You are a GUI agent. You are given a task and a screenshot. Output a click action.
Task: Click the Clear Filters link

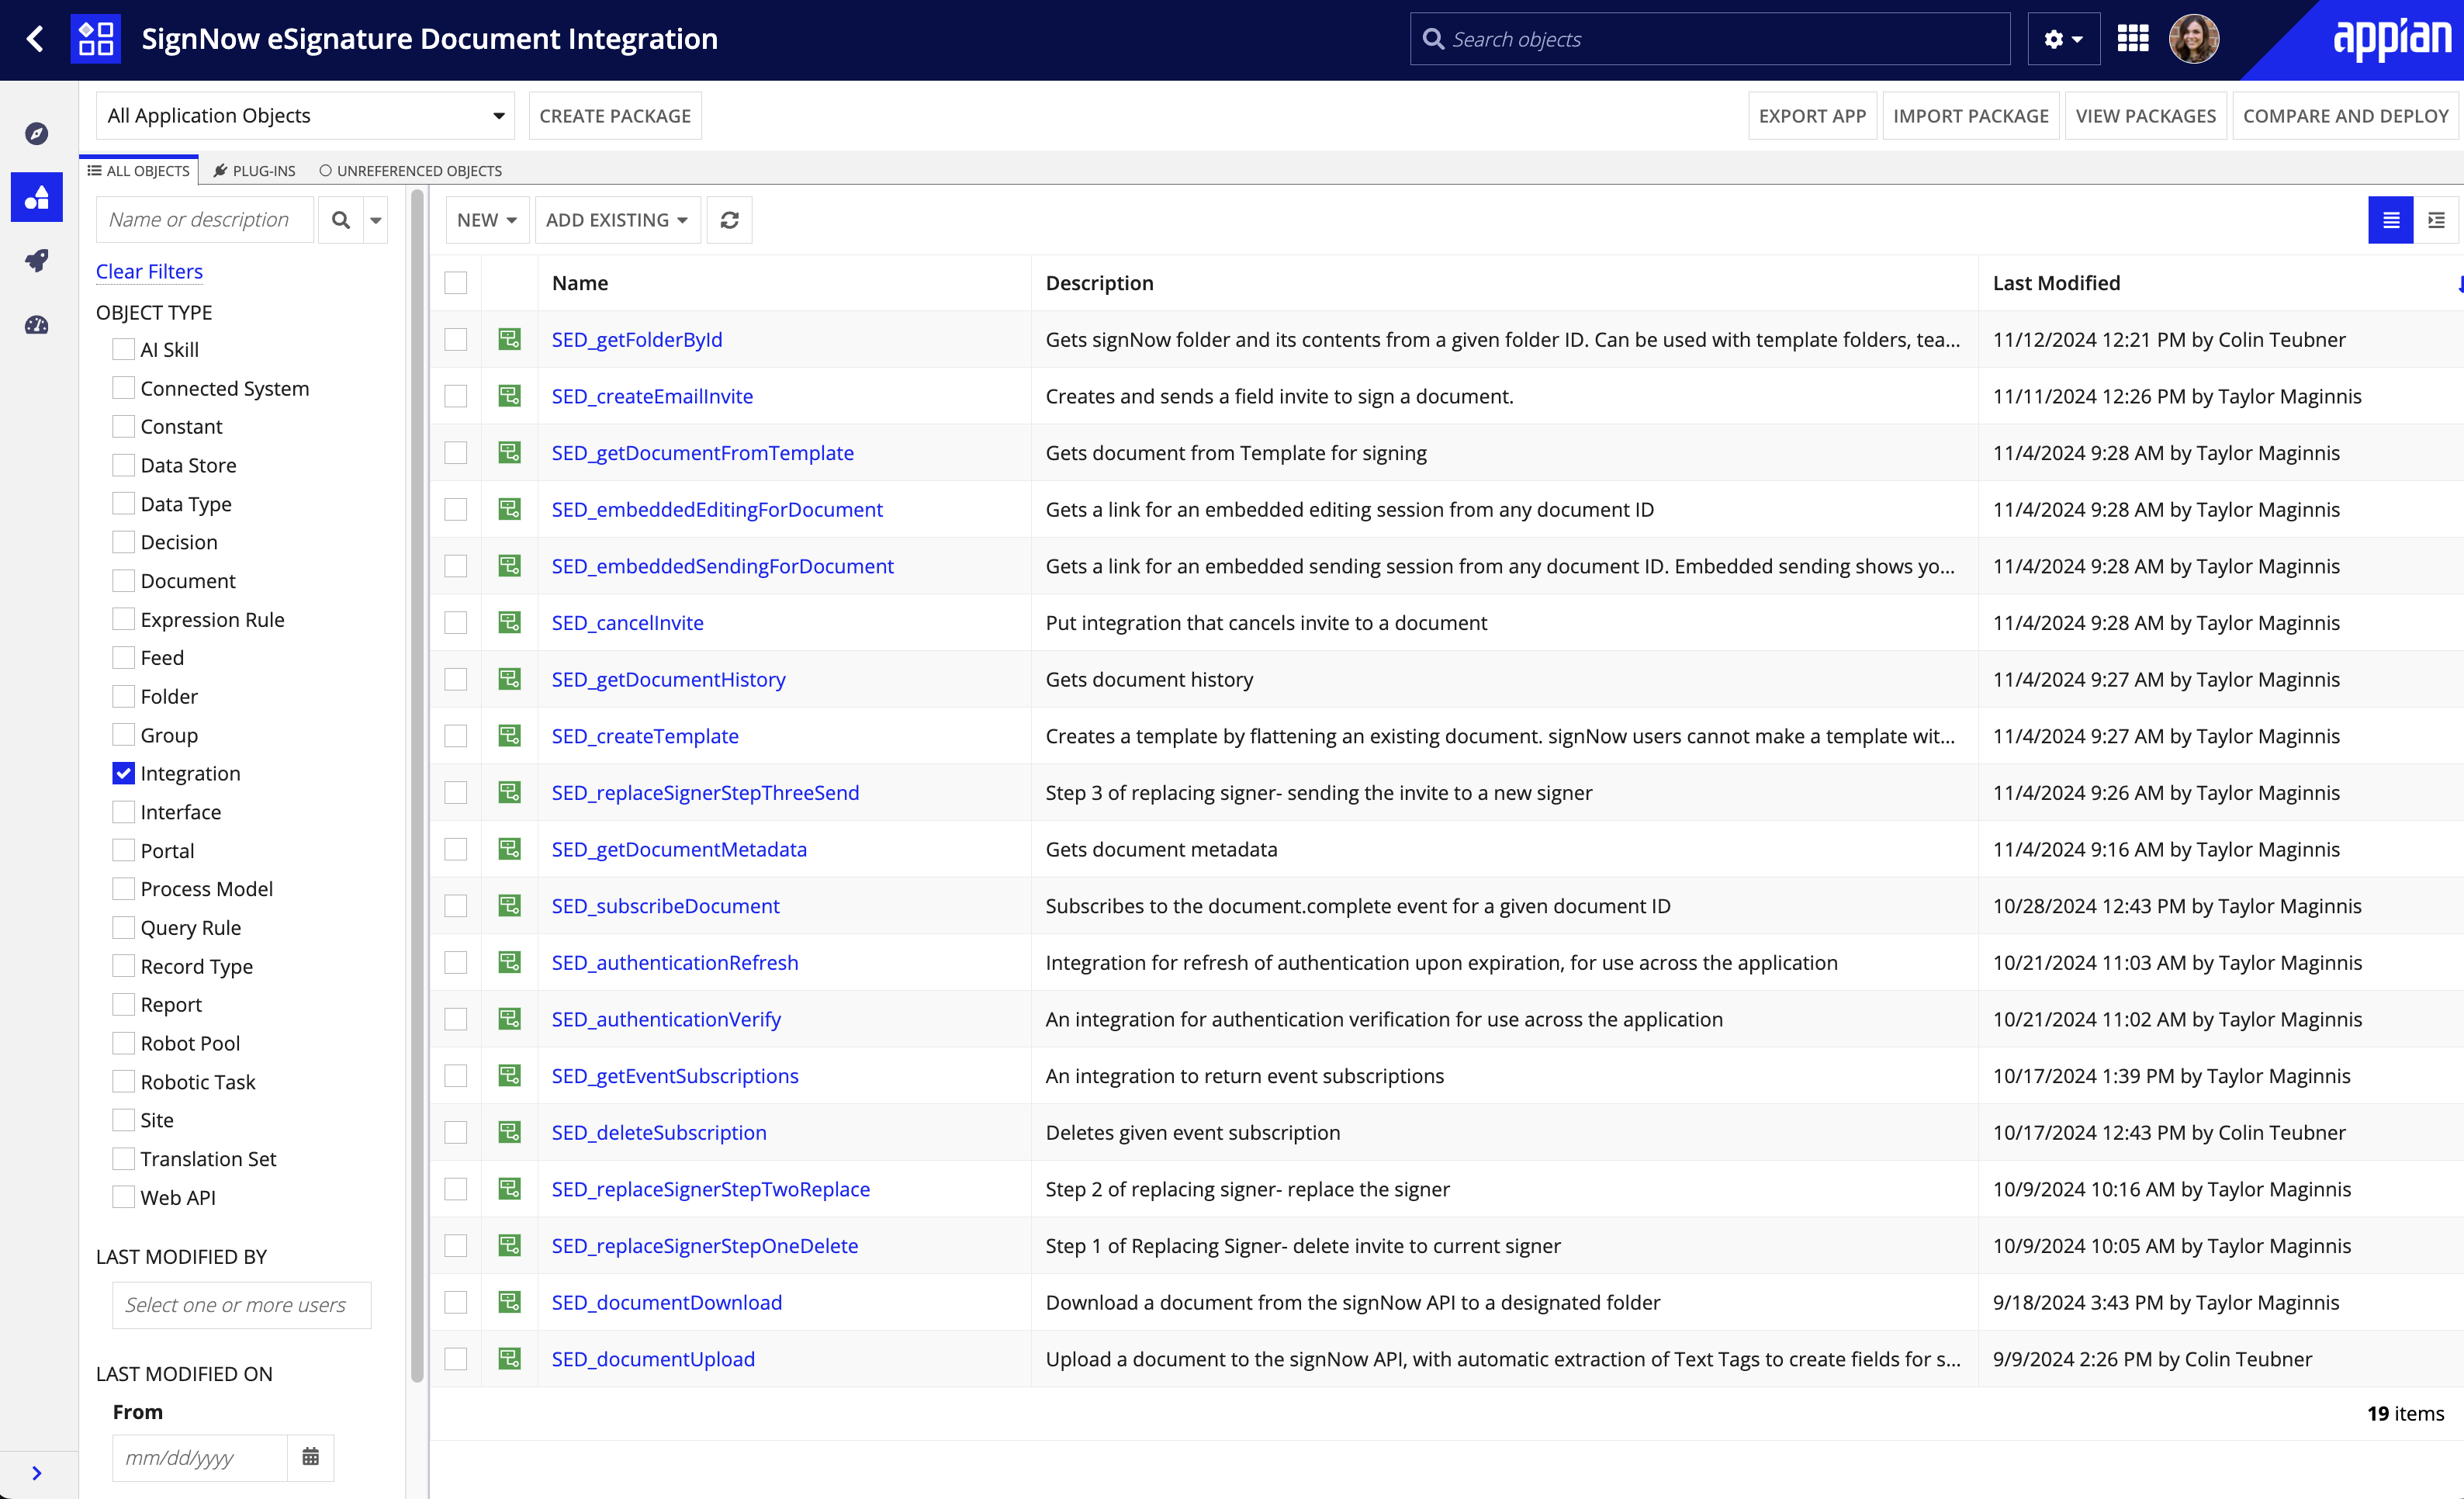click(x=149, y=271)
